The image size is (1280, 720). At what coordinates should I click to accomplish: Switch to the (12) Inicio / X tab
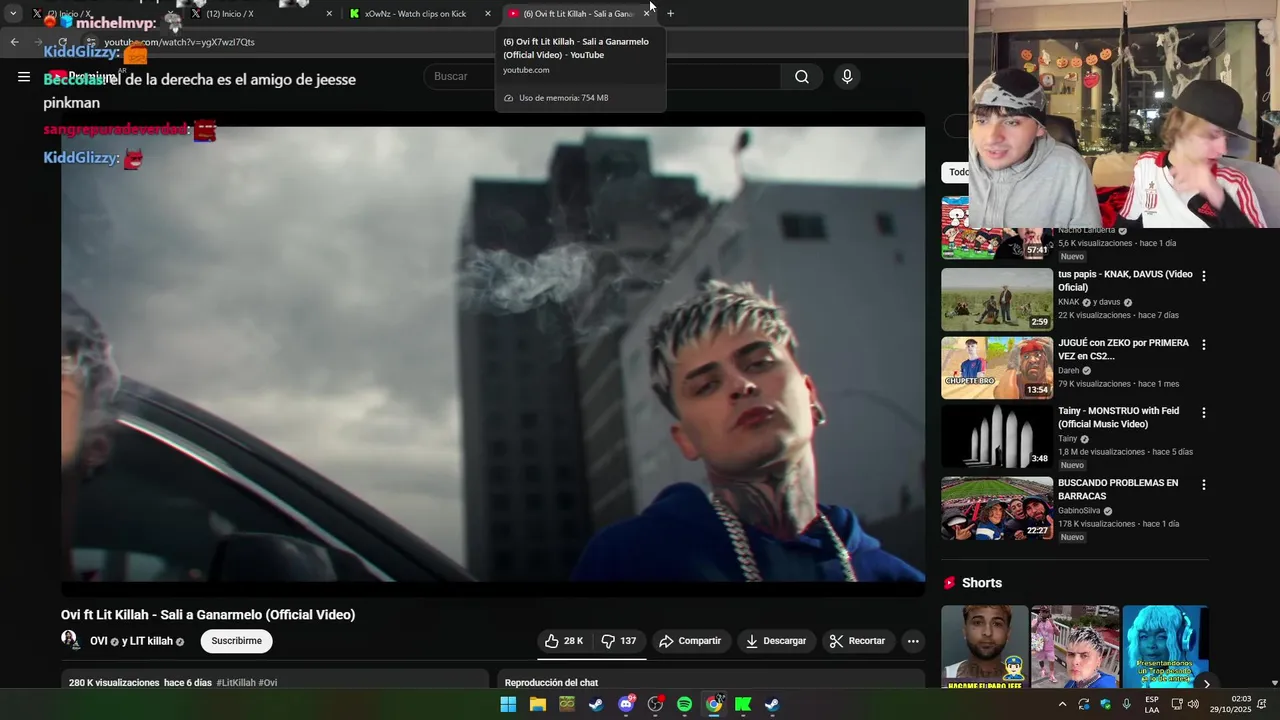coord(260,13)
